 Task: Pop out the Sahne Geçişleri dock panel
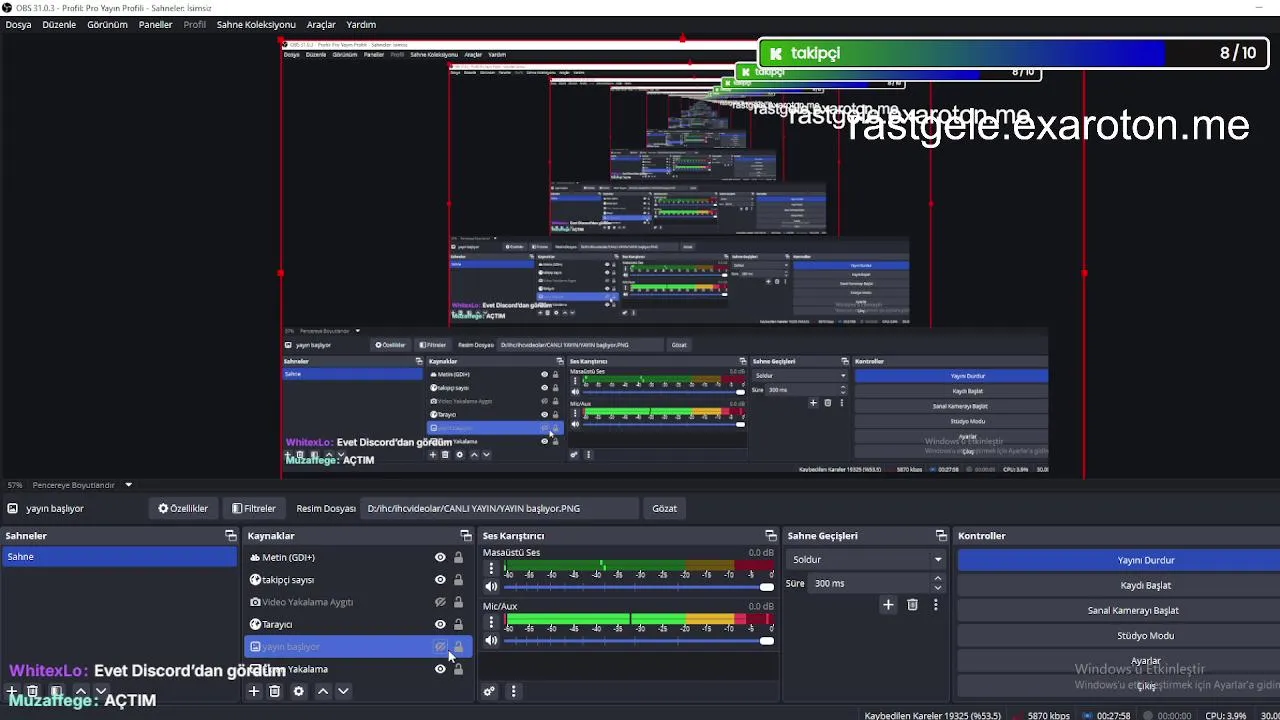(x=941, y=536)
